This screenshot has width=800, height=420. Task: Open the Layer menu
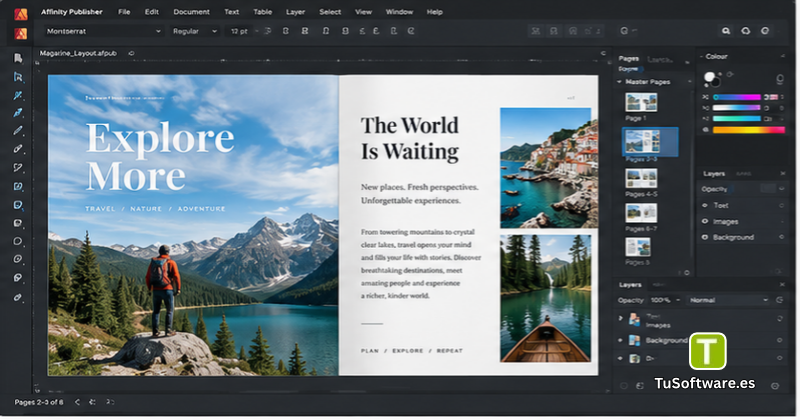295,12
